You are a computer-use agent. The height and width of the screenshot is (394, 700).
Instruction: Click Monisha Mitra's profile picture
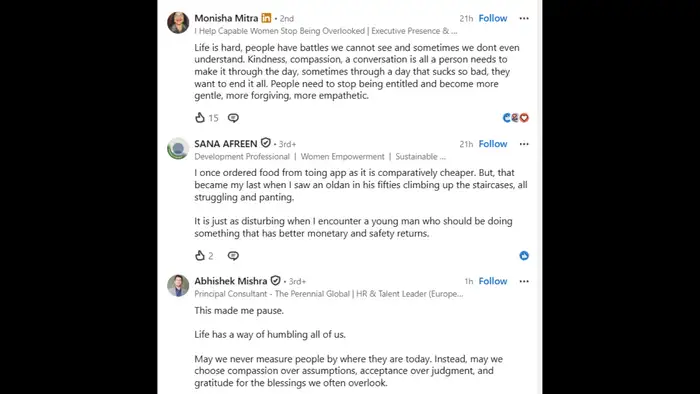pyautogui.click(x=178, y=22)
